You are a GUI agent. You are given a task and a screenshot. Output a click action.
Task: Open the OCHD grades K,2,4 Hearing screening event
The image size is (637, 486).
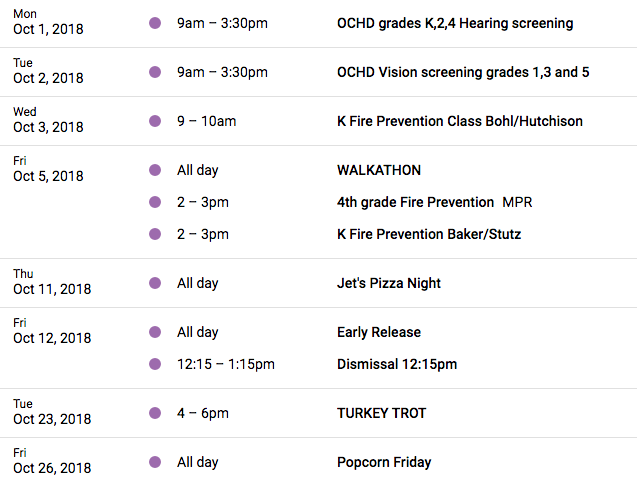(455, 24)
